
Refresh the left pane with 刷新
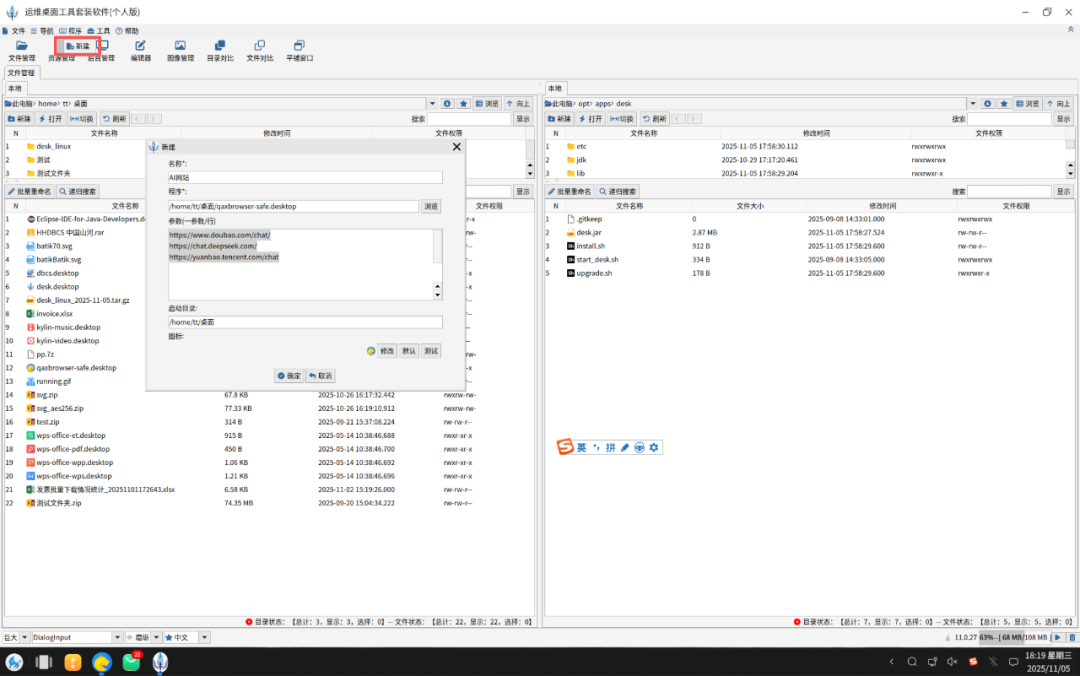point(114,119)
